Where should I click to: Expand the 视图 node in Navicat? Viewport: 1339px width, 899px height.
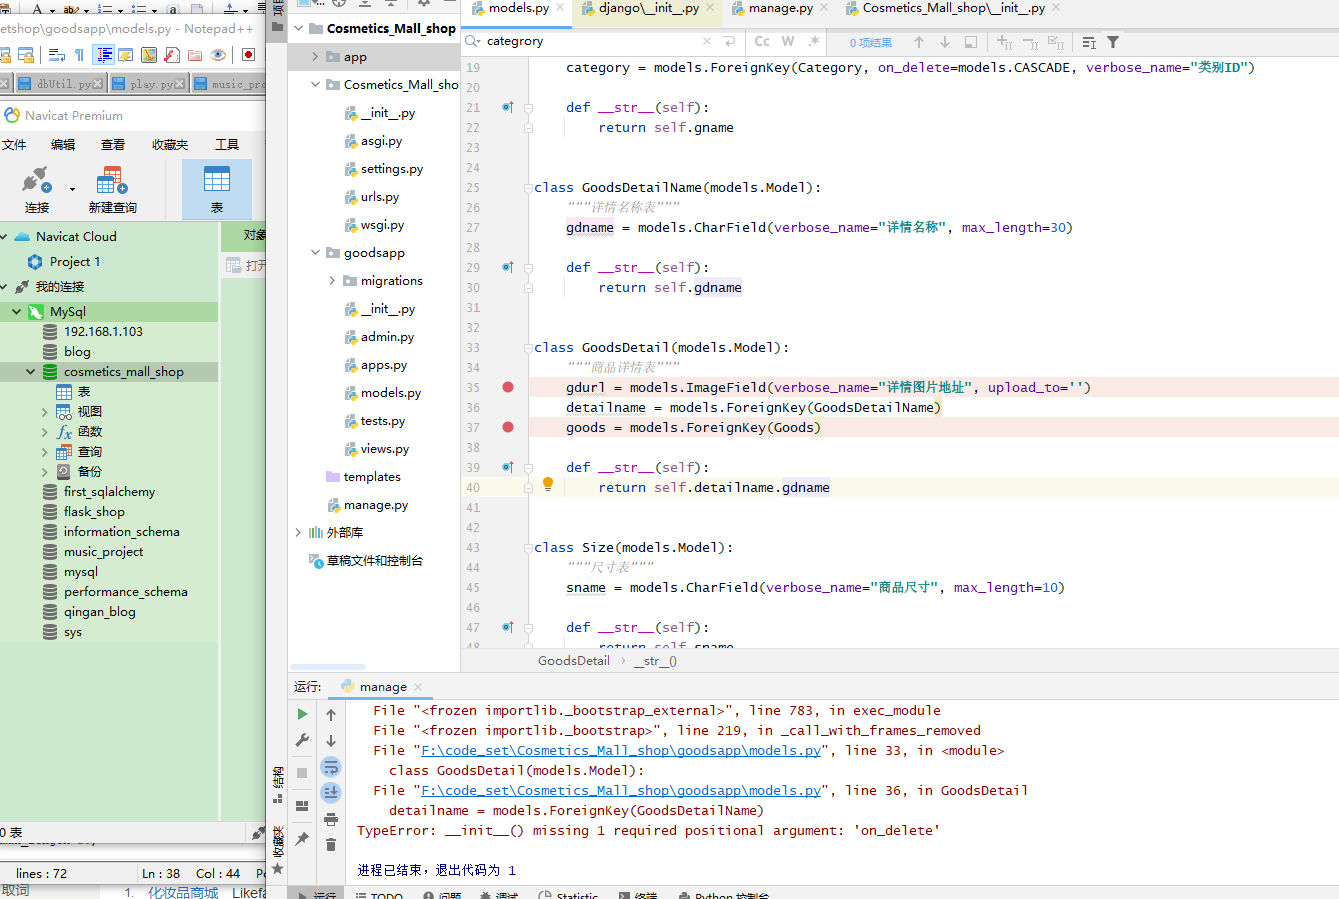[45, 412]
